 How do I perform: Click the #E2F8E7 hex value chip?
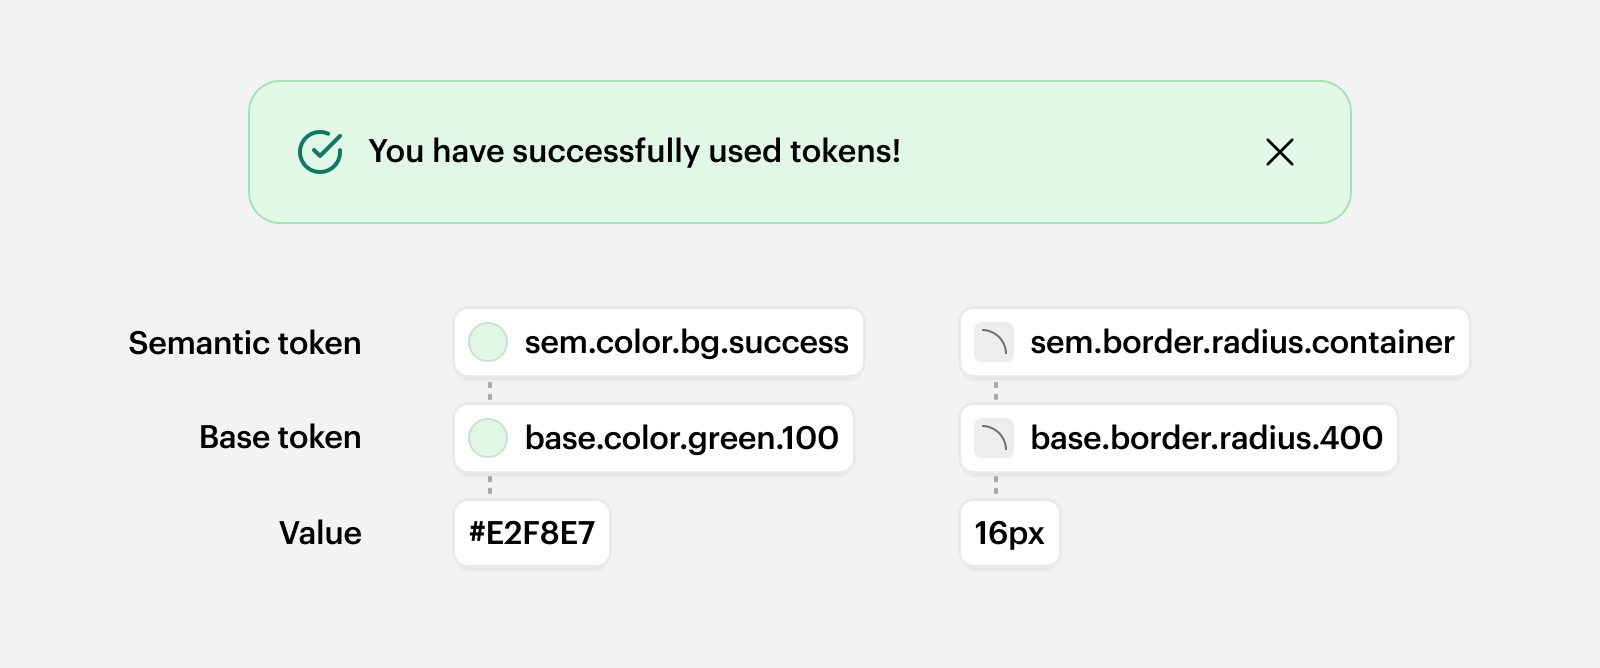point(532,533)
